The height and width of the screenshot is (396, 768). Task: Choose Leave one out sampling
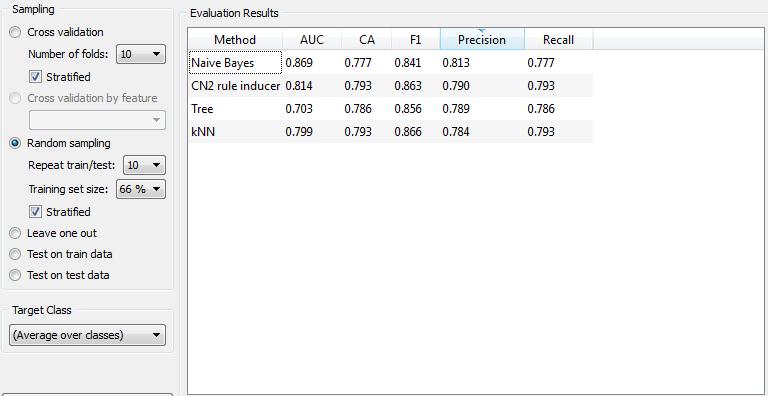[x=15, y=233]
